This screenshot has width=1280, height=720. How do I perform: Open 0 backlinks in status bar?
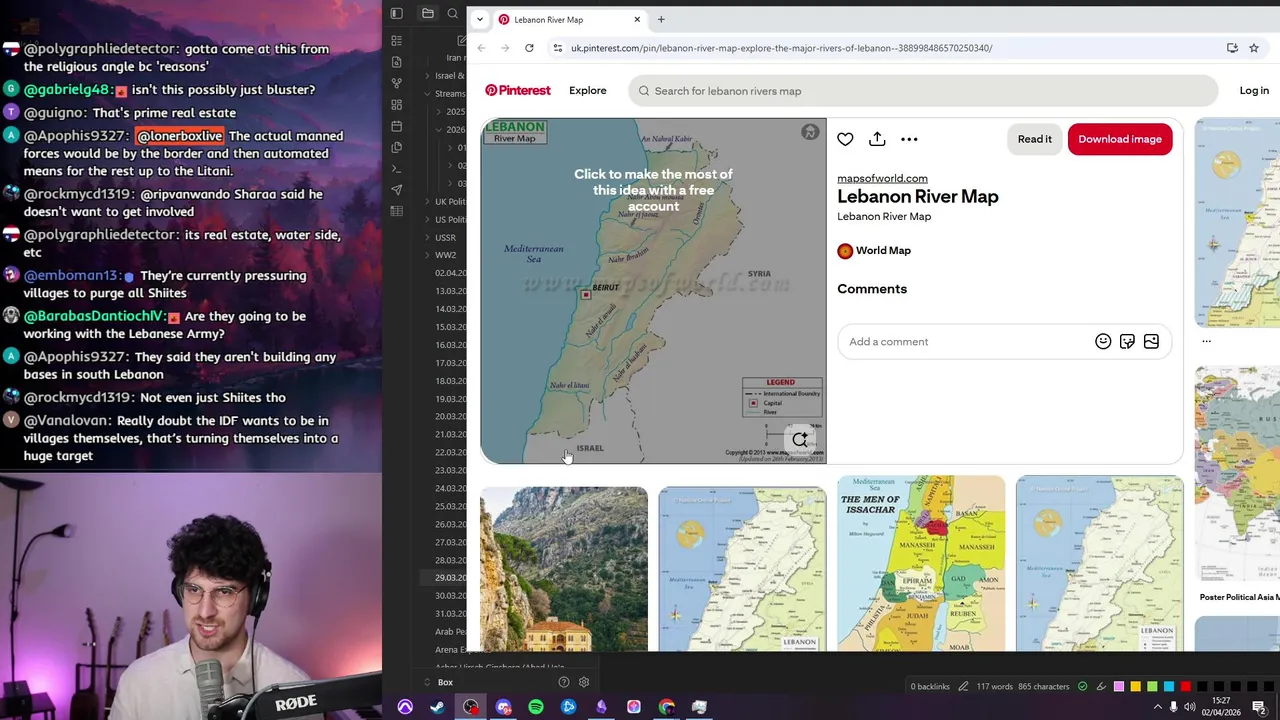click(x=930, y=687)
